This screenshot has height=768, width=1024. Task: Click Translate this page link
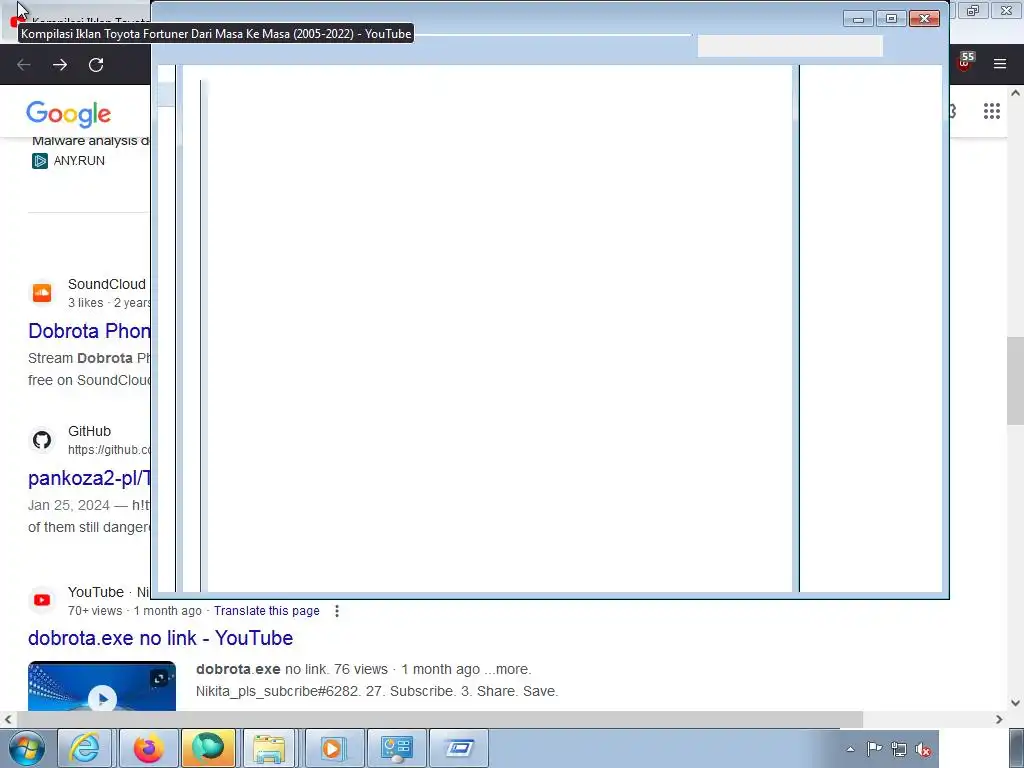pyautogui.click(x=266, y=611)
